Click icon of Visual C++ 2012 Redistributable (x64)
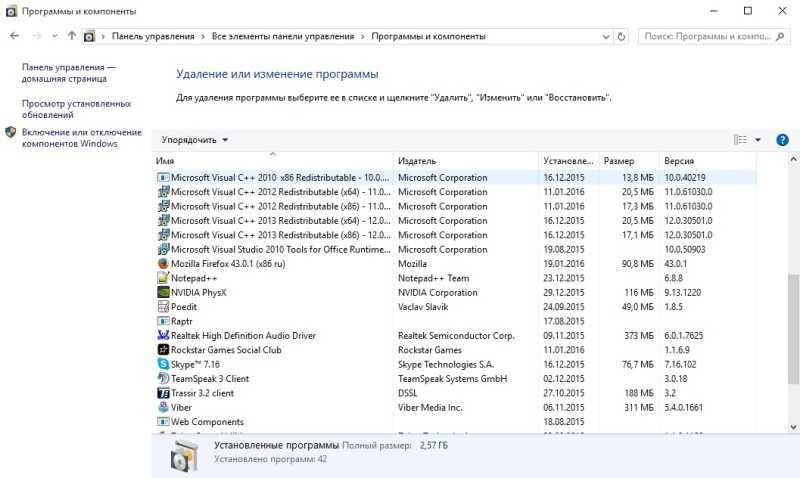 coord(163,192)
